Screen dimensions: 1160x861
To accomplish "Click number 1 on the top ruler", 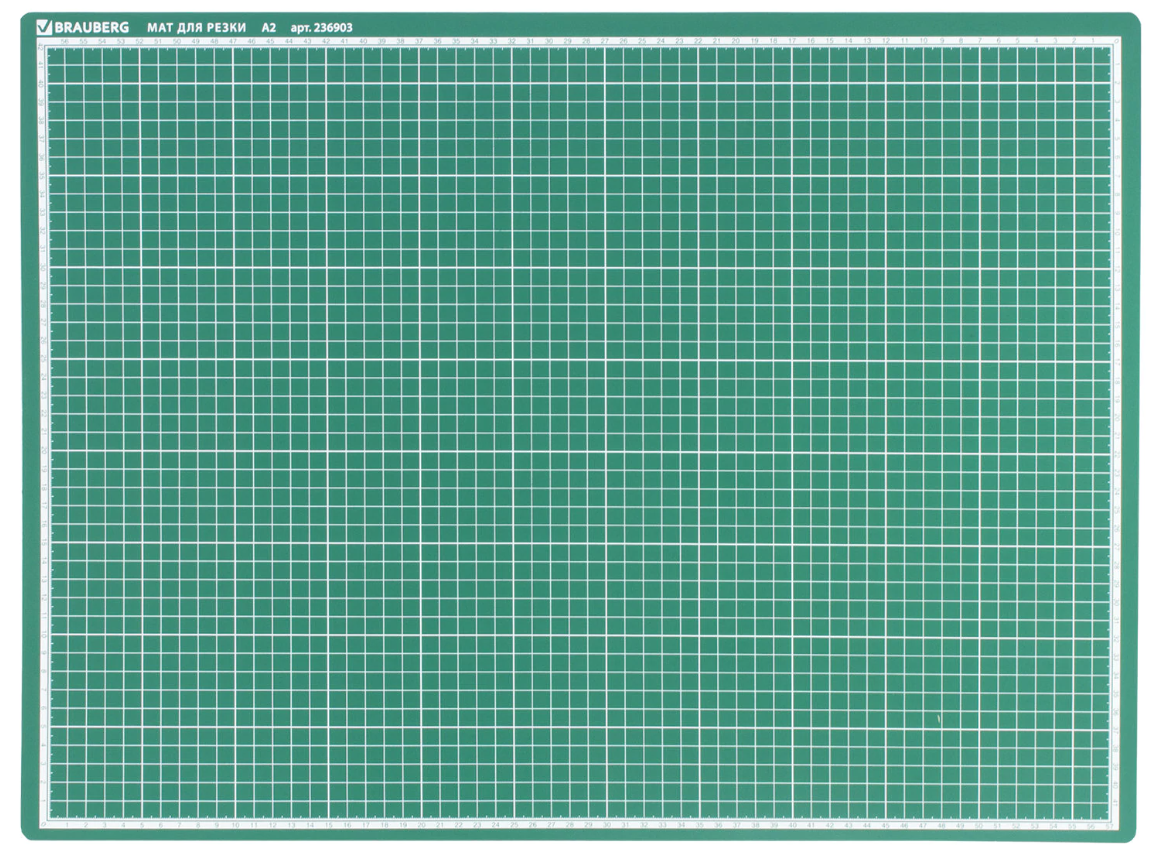I will [x=1091, y=42].
